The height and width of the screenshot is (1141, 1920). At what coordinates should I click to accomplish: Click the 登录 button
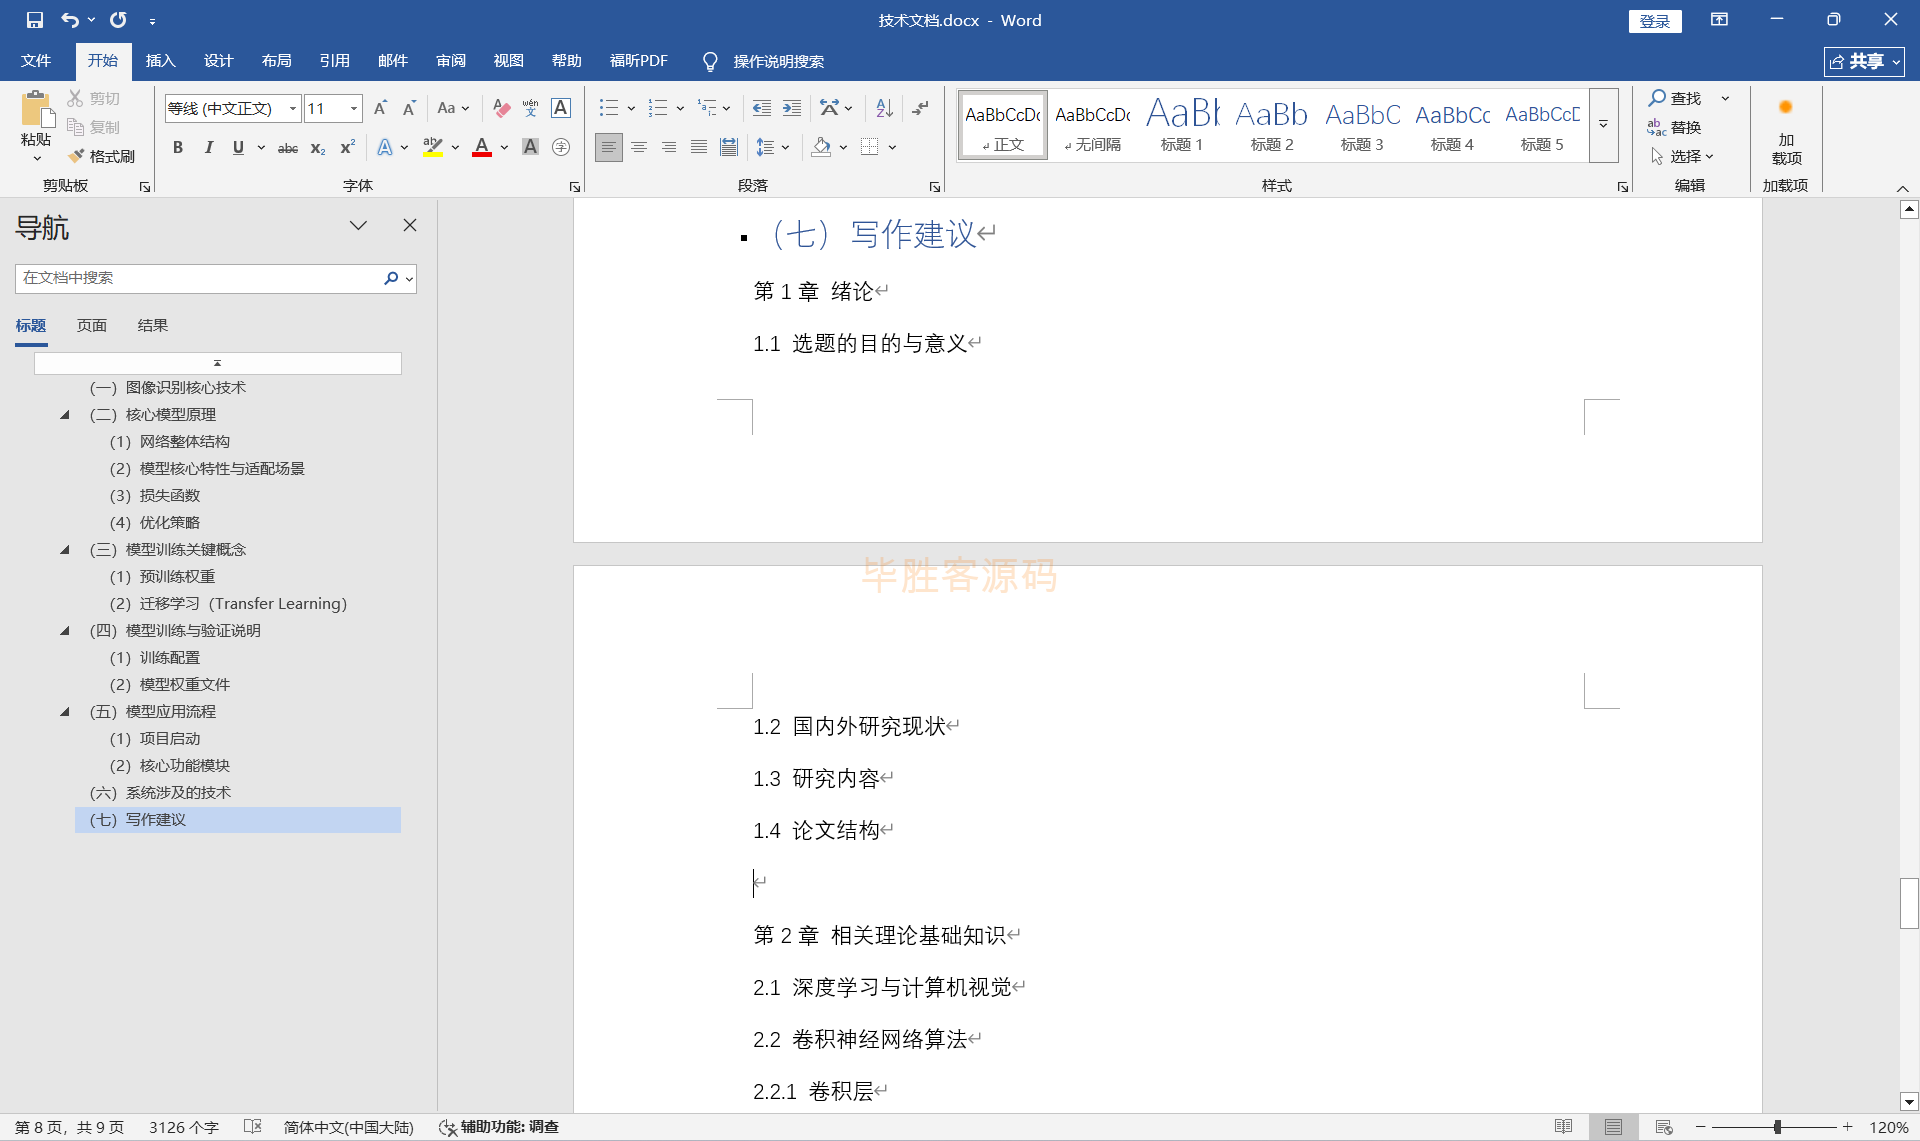[1654, 21]
